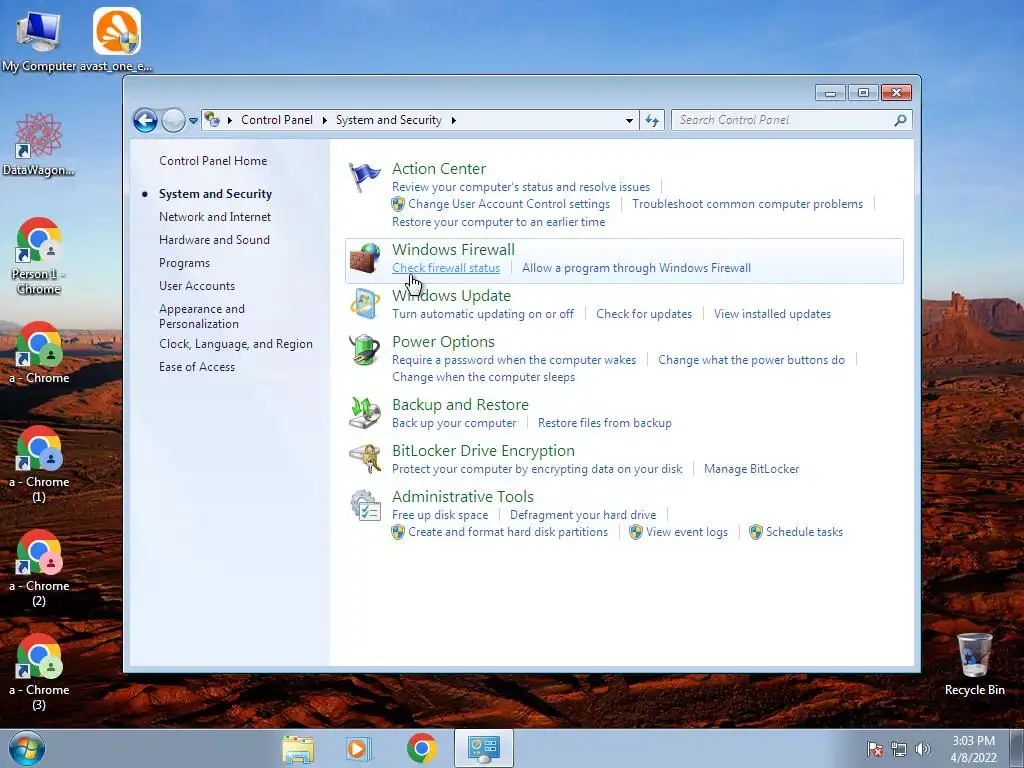
Task: Click Troubleshoot common computer problems
Action: [x=747, y=204]
